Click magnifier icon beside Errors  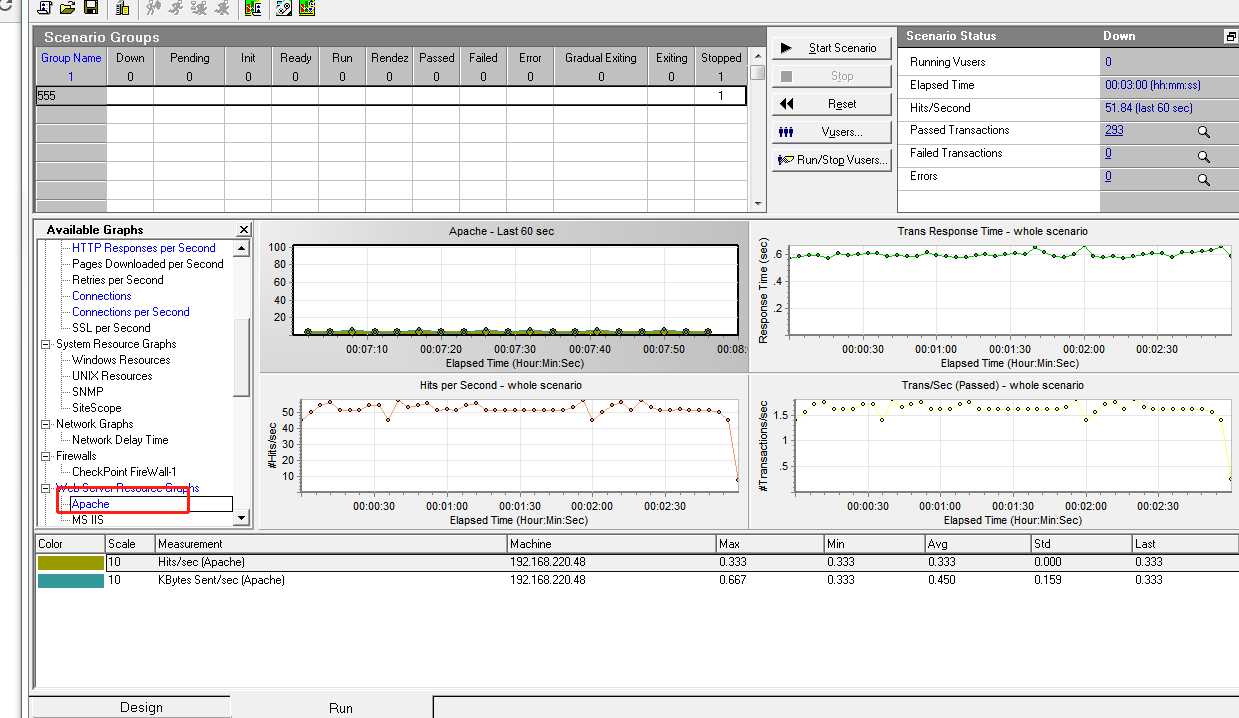pos(1204,179)
